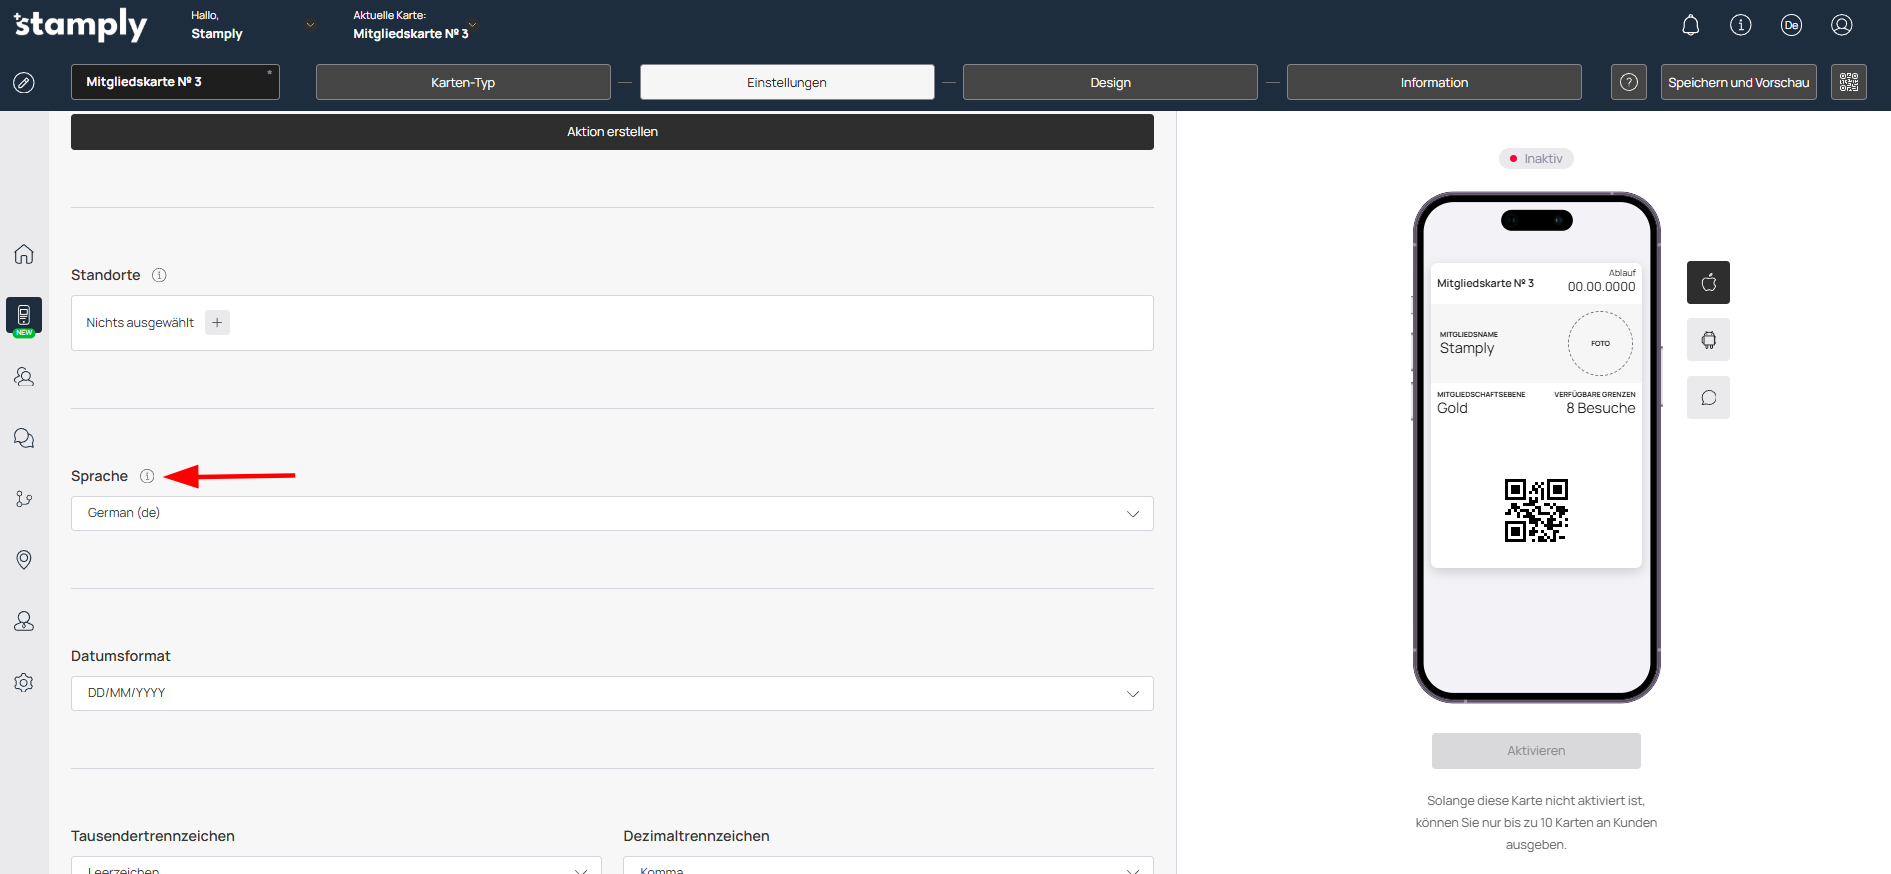Screen dimensions: 1891x874
Task: Click the info icon next to Sprache
Action: (147, 477)
